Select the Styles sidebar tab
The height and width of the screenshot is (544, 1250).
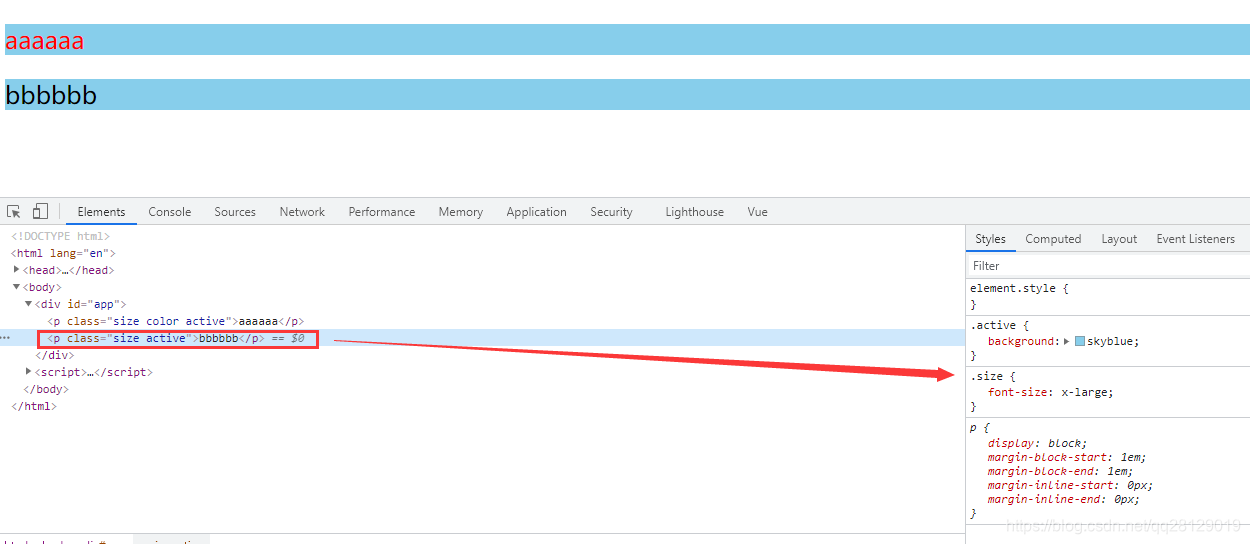click(990, 239)
